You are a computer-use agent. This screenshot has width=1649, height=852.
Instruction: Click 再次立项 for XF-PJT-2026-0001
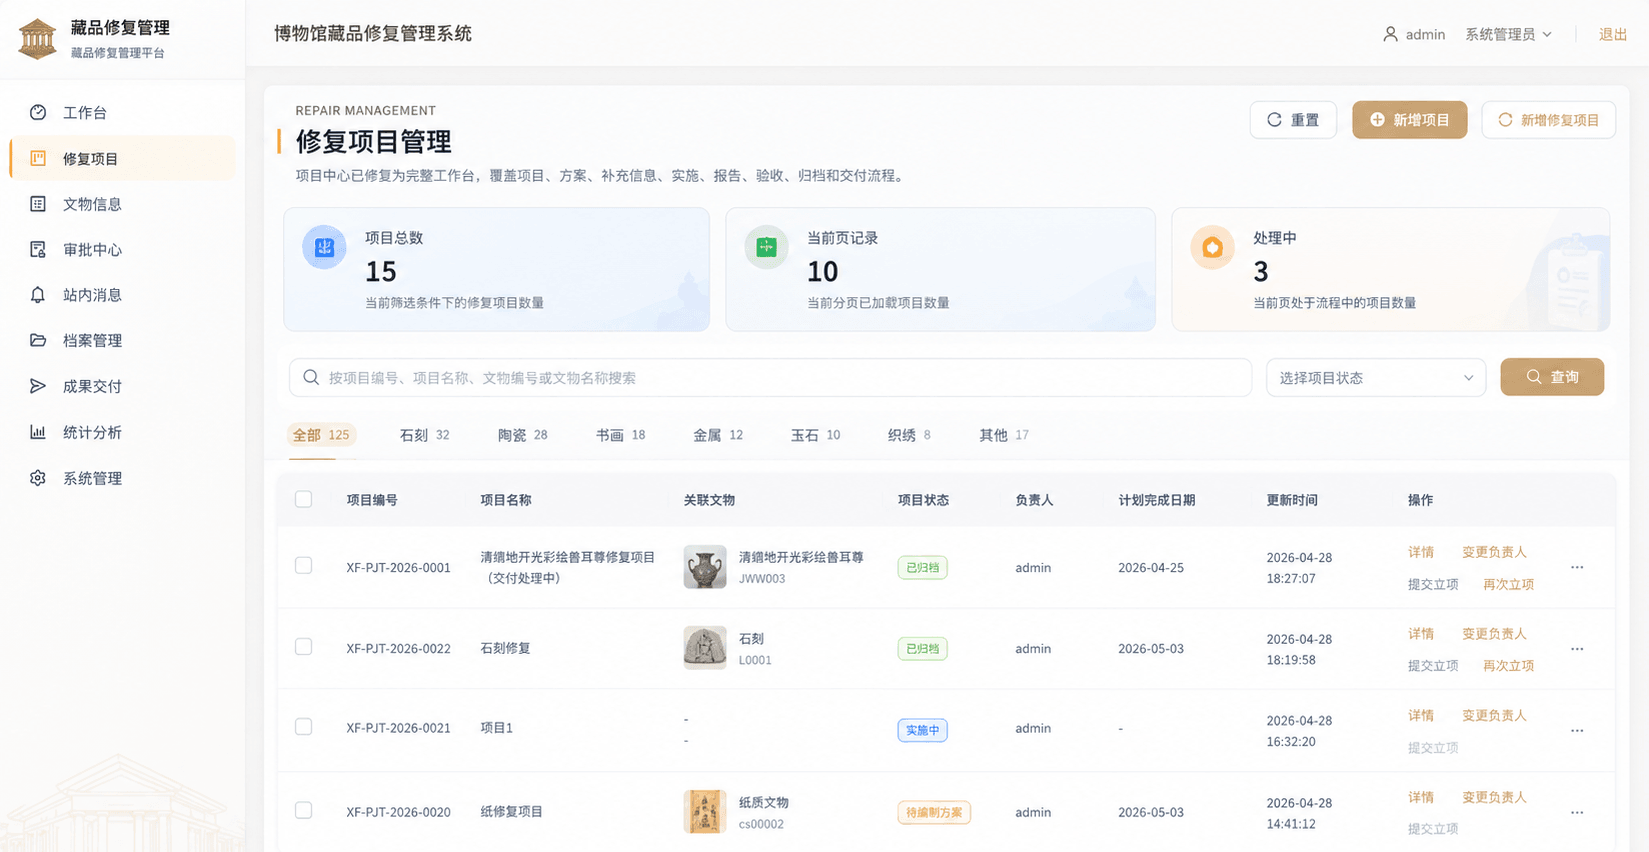point(1508,584)
